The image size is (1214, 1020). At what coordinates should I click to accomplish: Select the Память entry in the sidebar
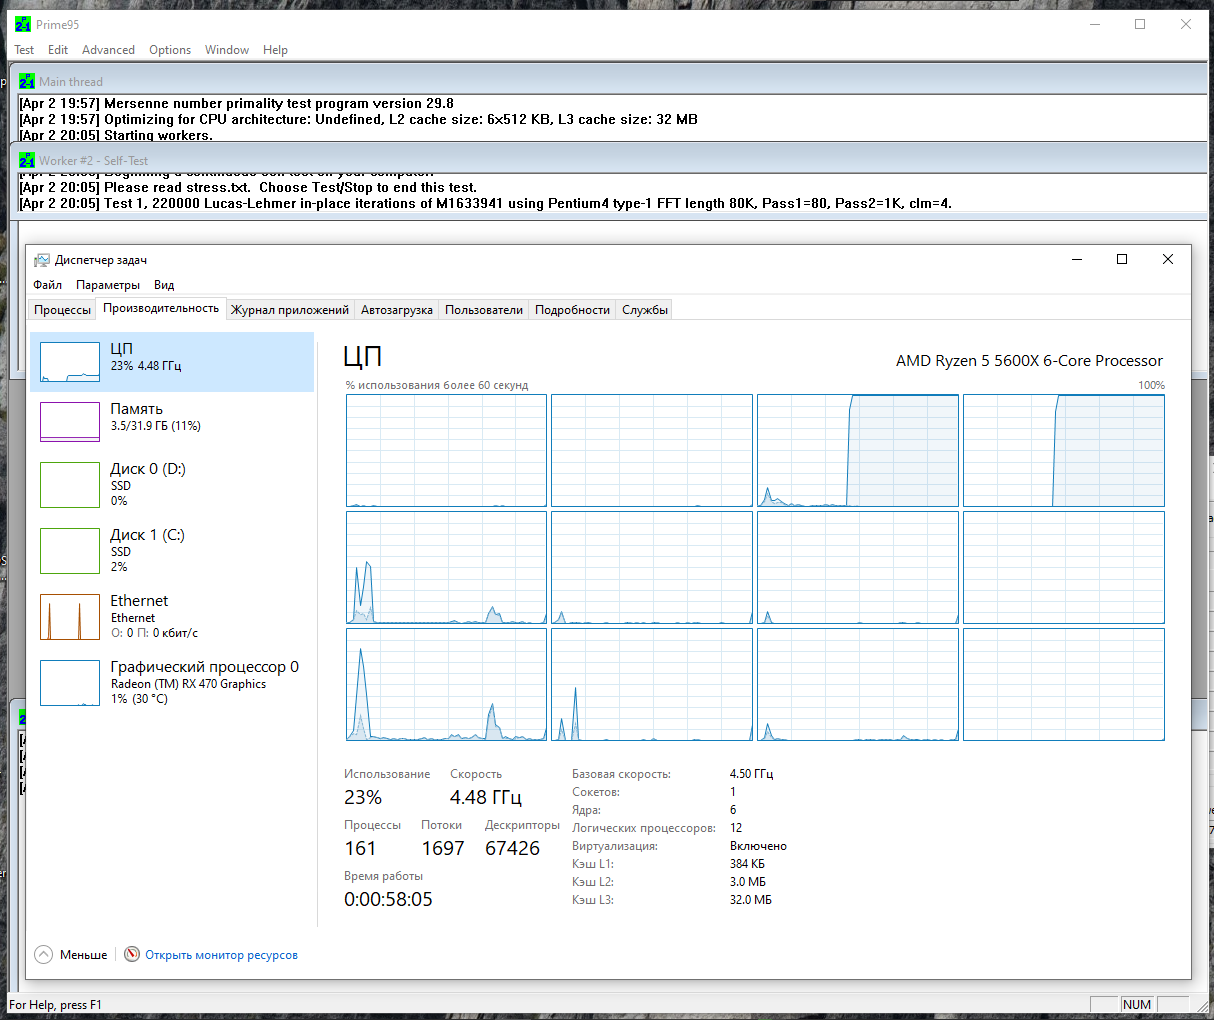coord(172,422)
